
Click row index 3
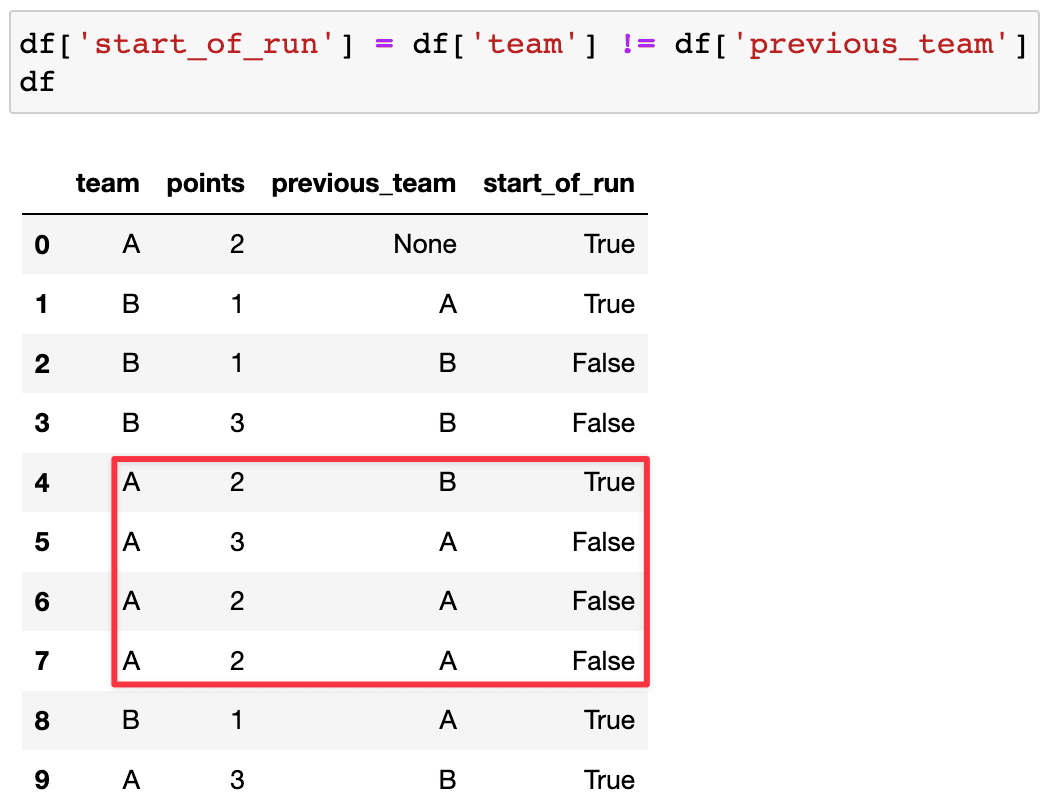point(42,423)
